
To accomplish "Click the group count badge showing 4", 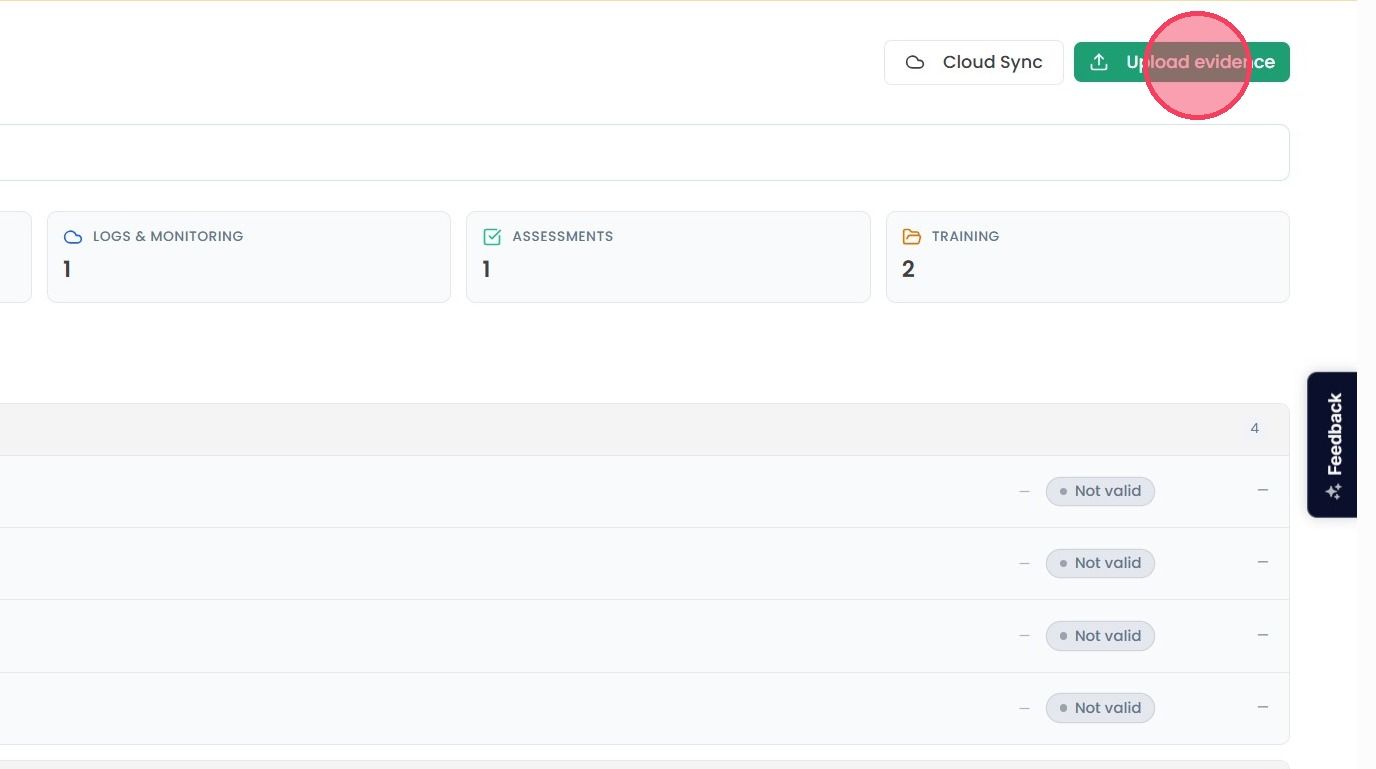I will pos(1254,428).
